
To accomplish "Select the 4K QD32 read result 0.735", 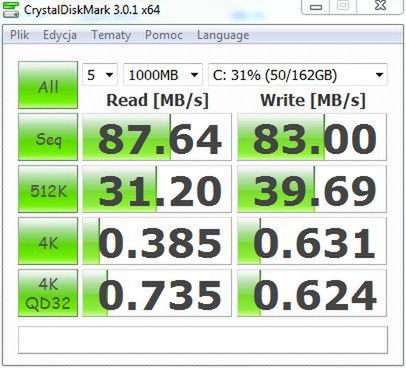I will [x=157, y=293].
